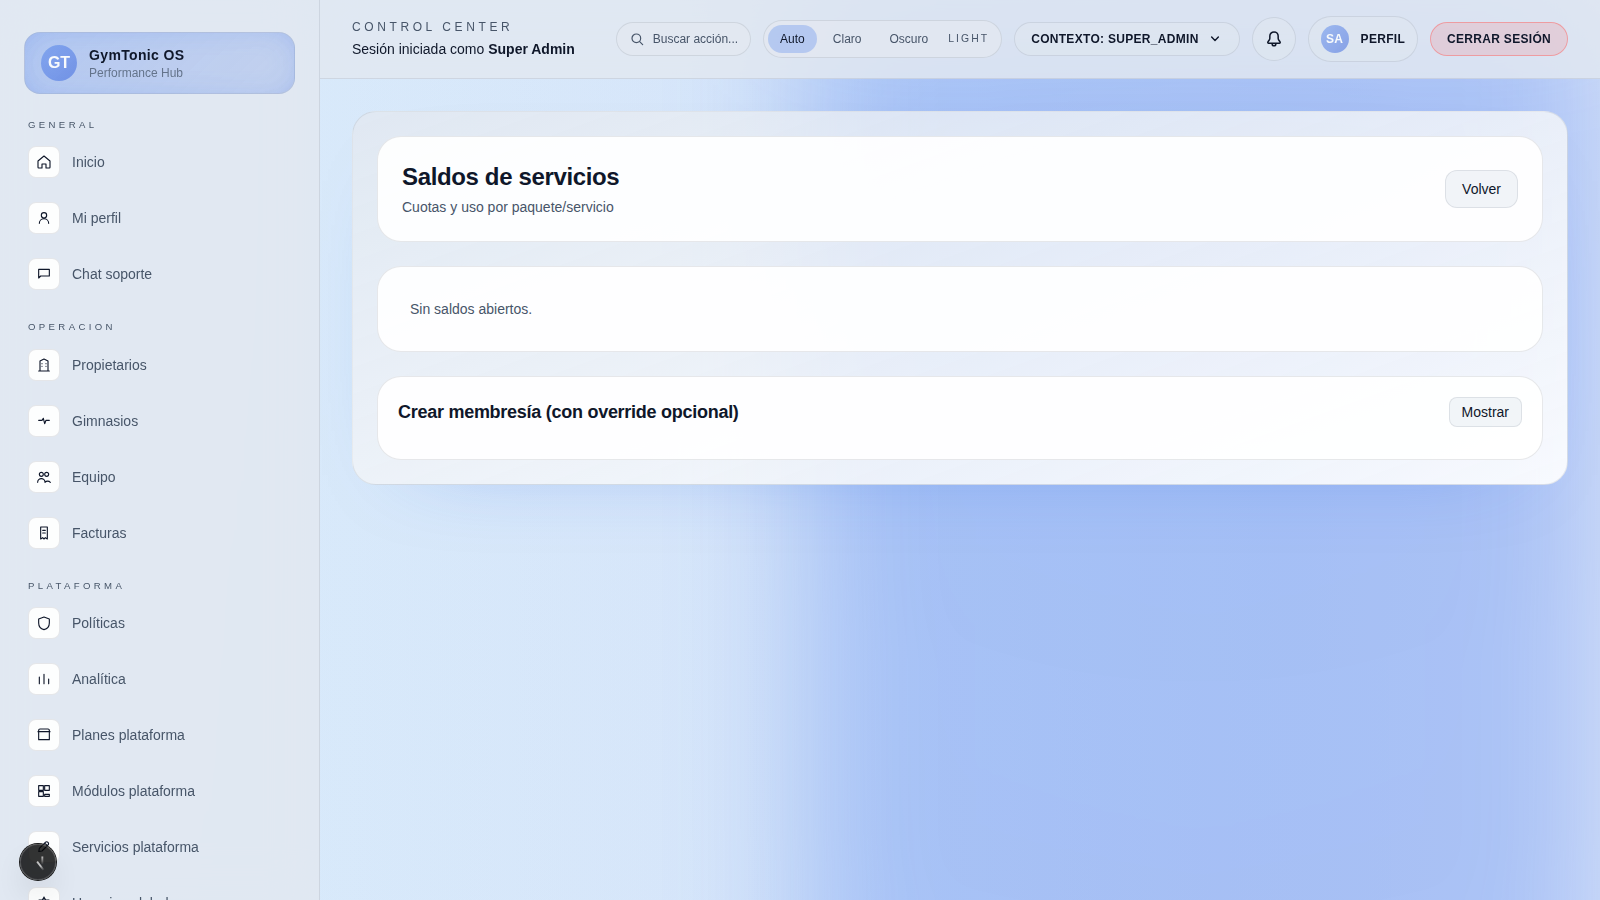
Task: Open the Políticas shield icon
Action: 44,623
